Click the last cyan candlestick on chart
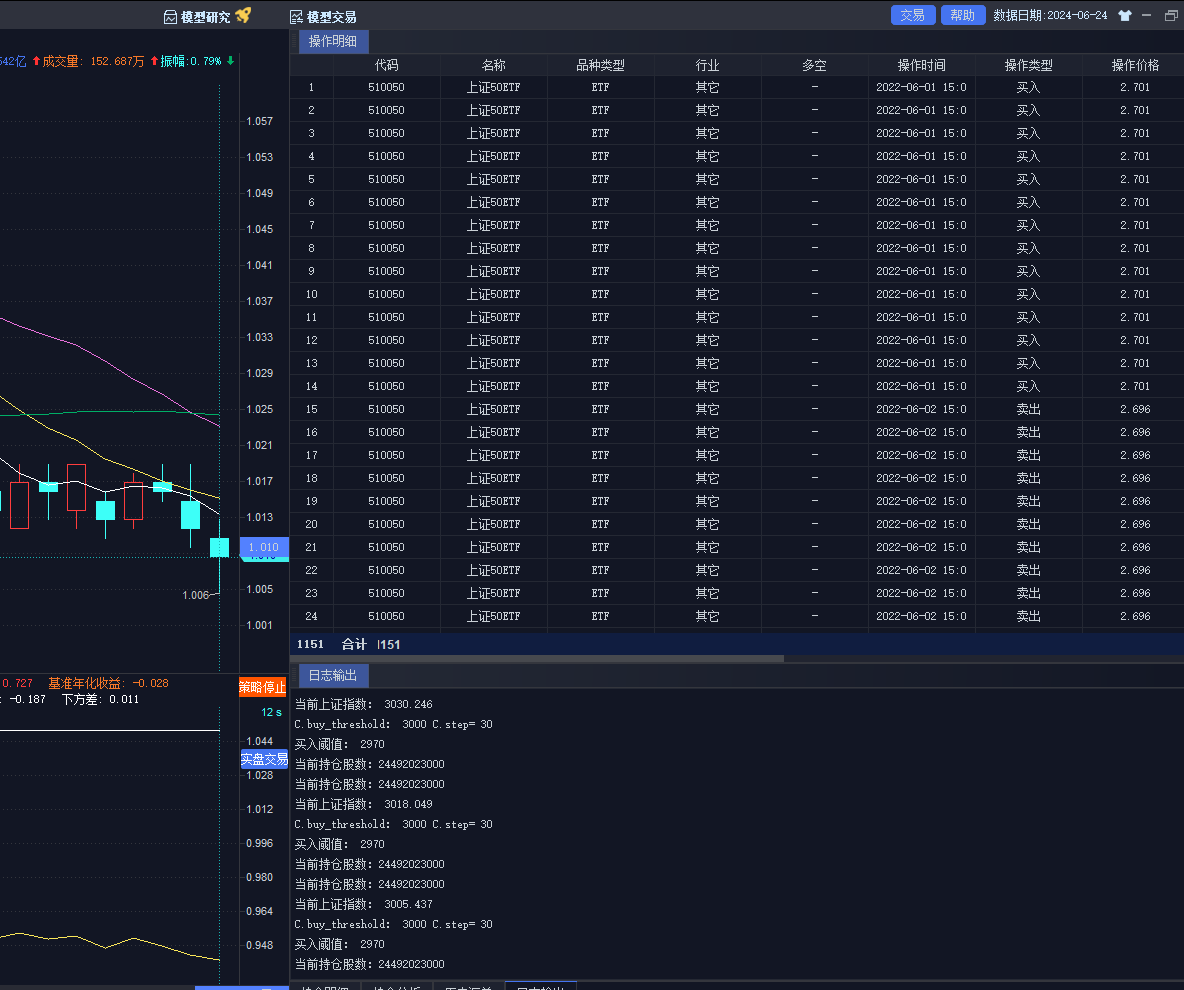Screen dimensions: 1184x990 point(219,547)
